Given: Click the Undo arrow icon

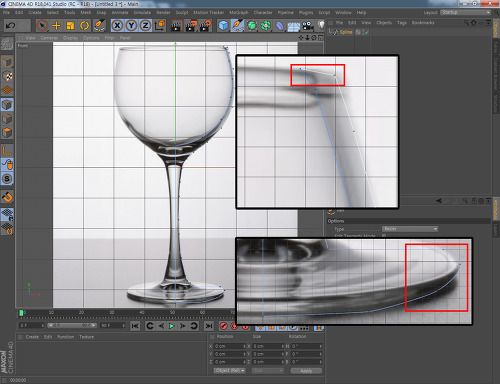Looking at the screenshot, I should pos(10,25).
